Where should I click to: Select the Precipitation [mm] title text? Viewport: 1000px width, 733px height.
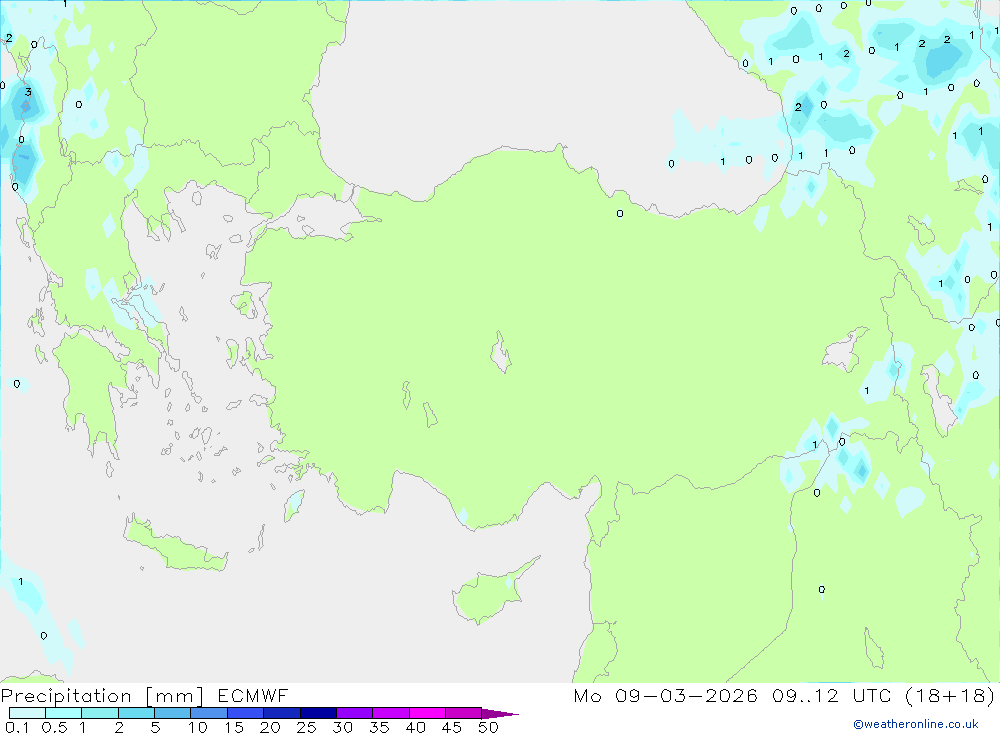coord(102,696)
